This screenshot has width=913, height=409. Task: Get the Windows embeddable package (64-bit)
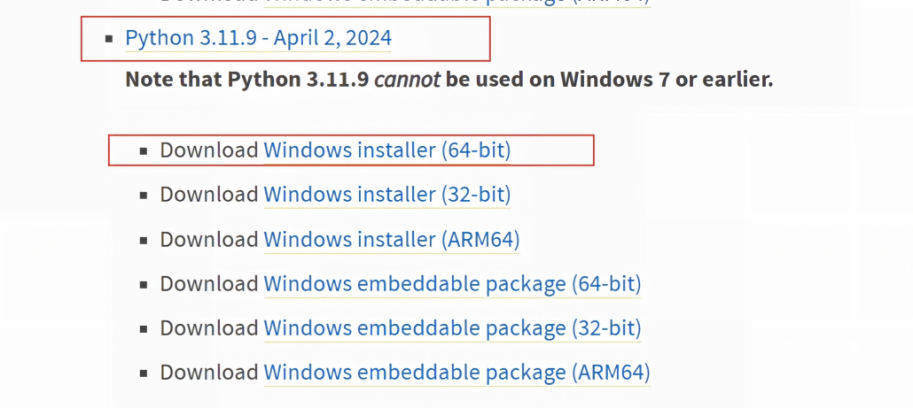(x=452, y=284)
